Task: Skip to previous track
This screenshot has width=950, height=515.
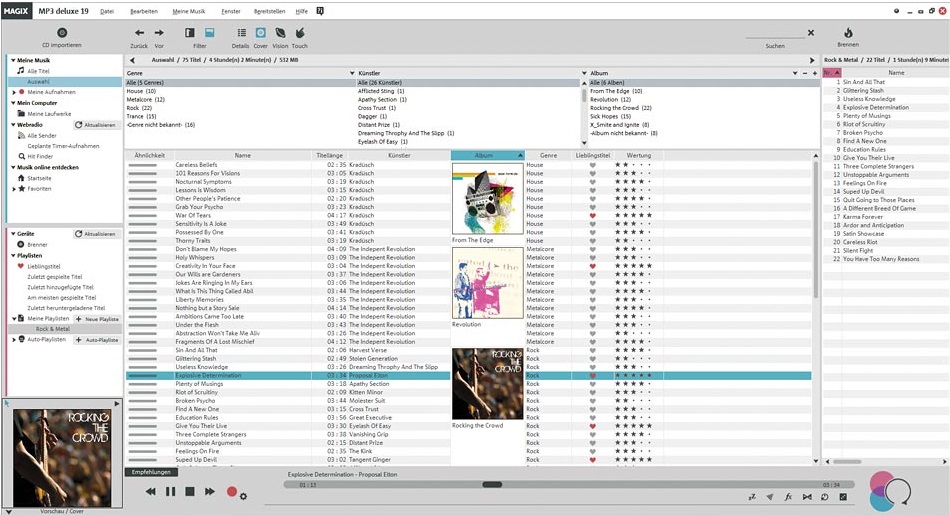Action: coord(150,491)
